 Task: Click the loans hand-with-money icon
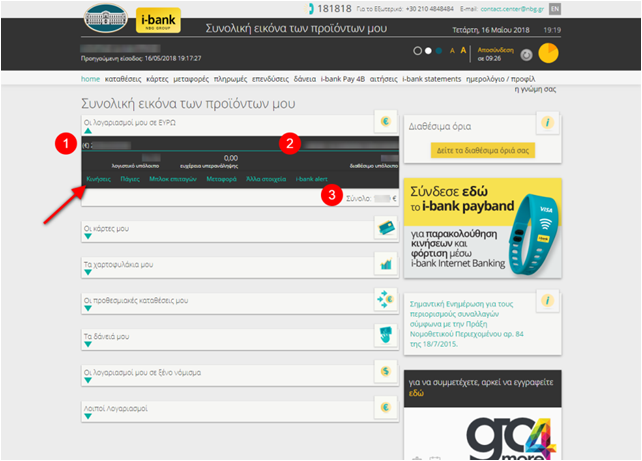click(x=386, y=335)
